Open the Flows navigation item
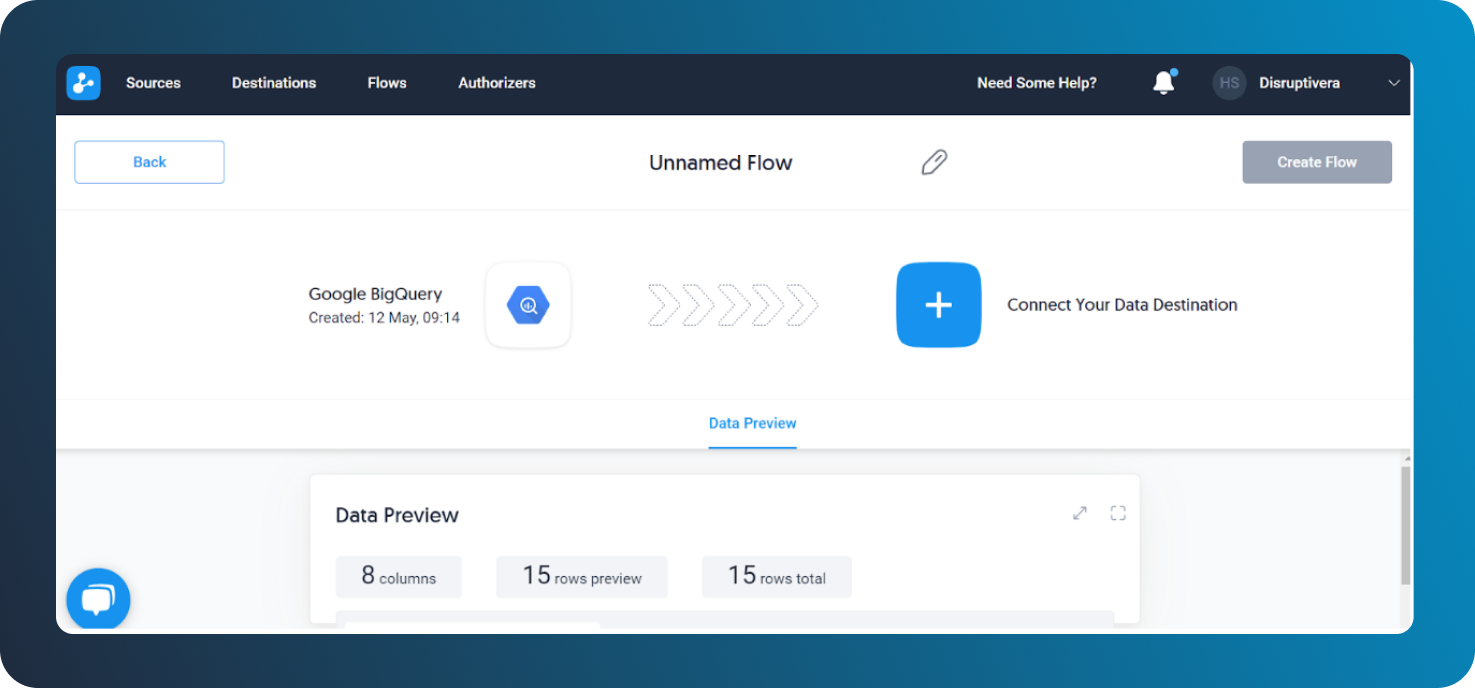 click(386, 83)
